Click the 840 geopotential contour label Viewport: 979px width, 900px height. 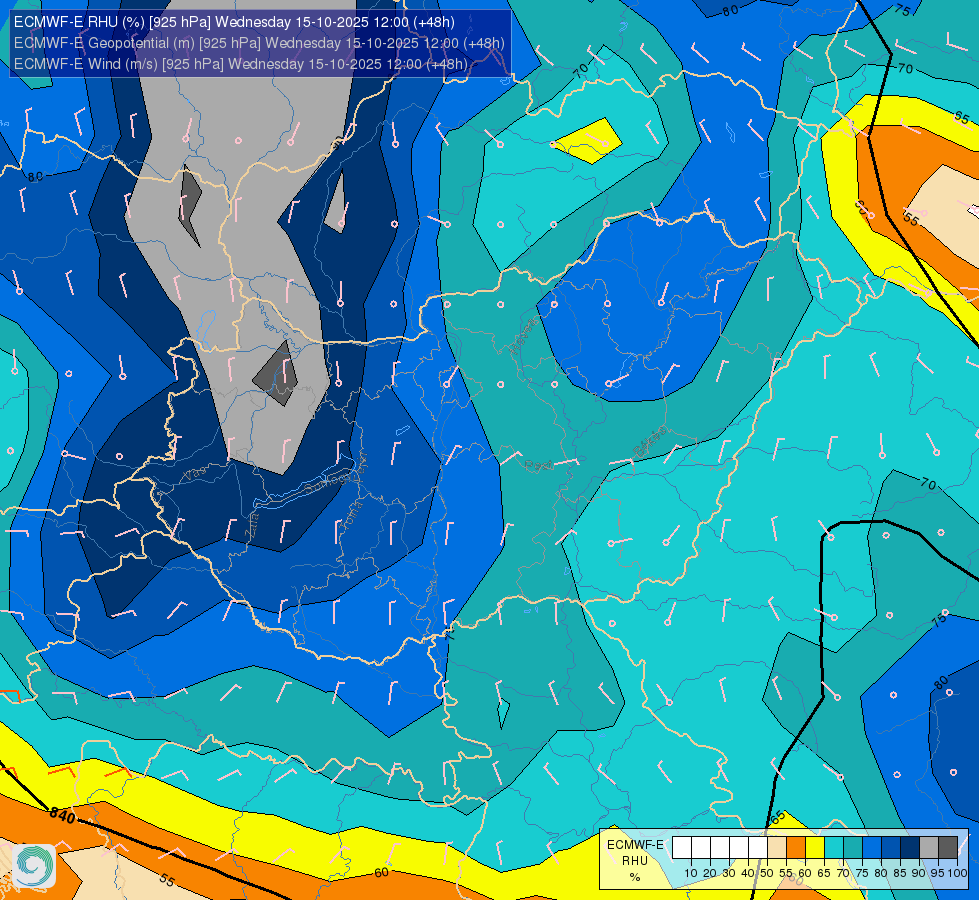pyautogui.click(x=62, y=814)
